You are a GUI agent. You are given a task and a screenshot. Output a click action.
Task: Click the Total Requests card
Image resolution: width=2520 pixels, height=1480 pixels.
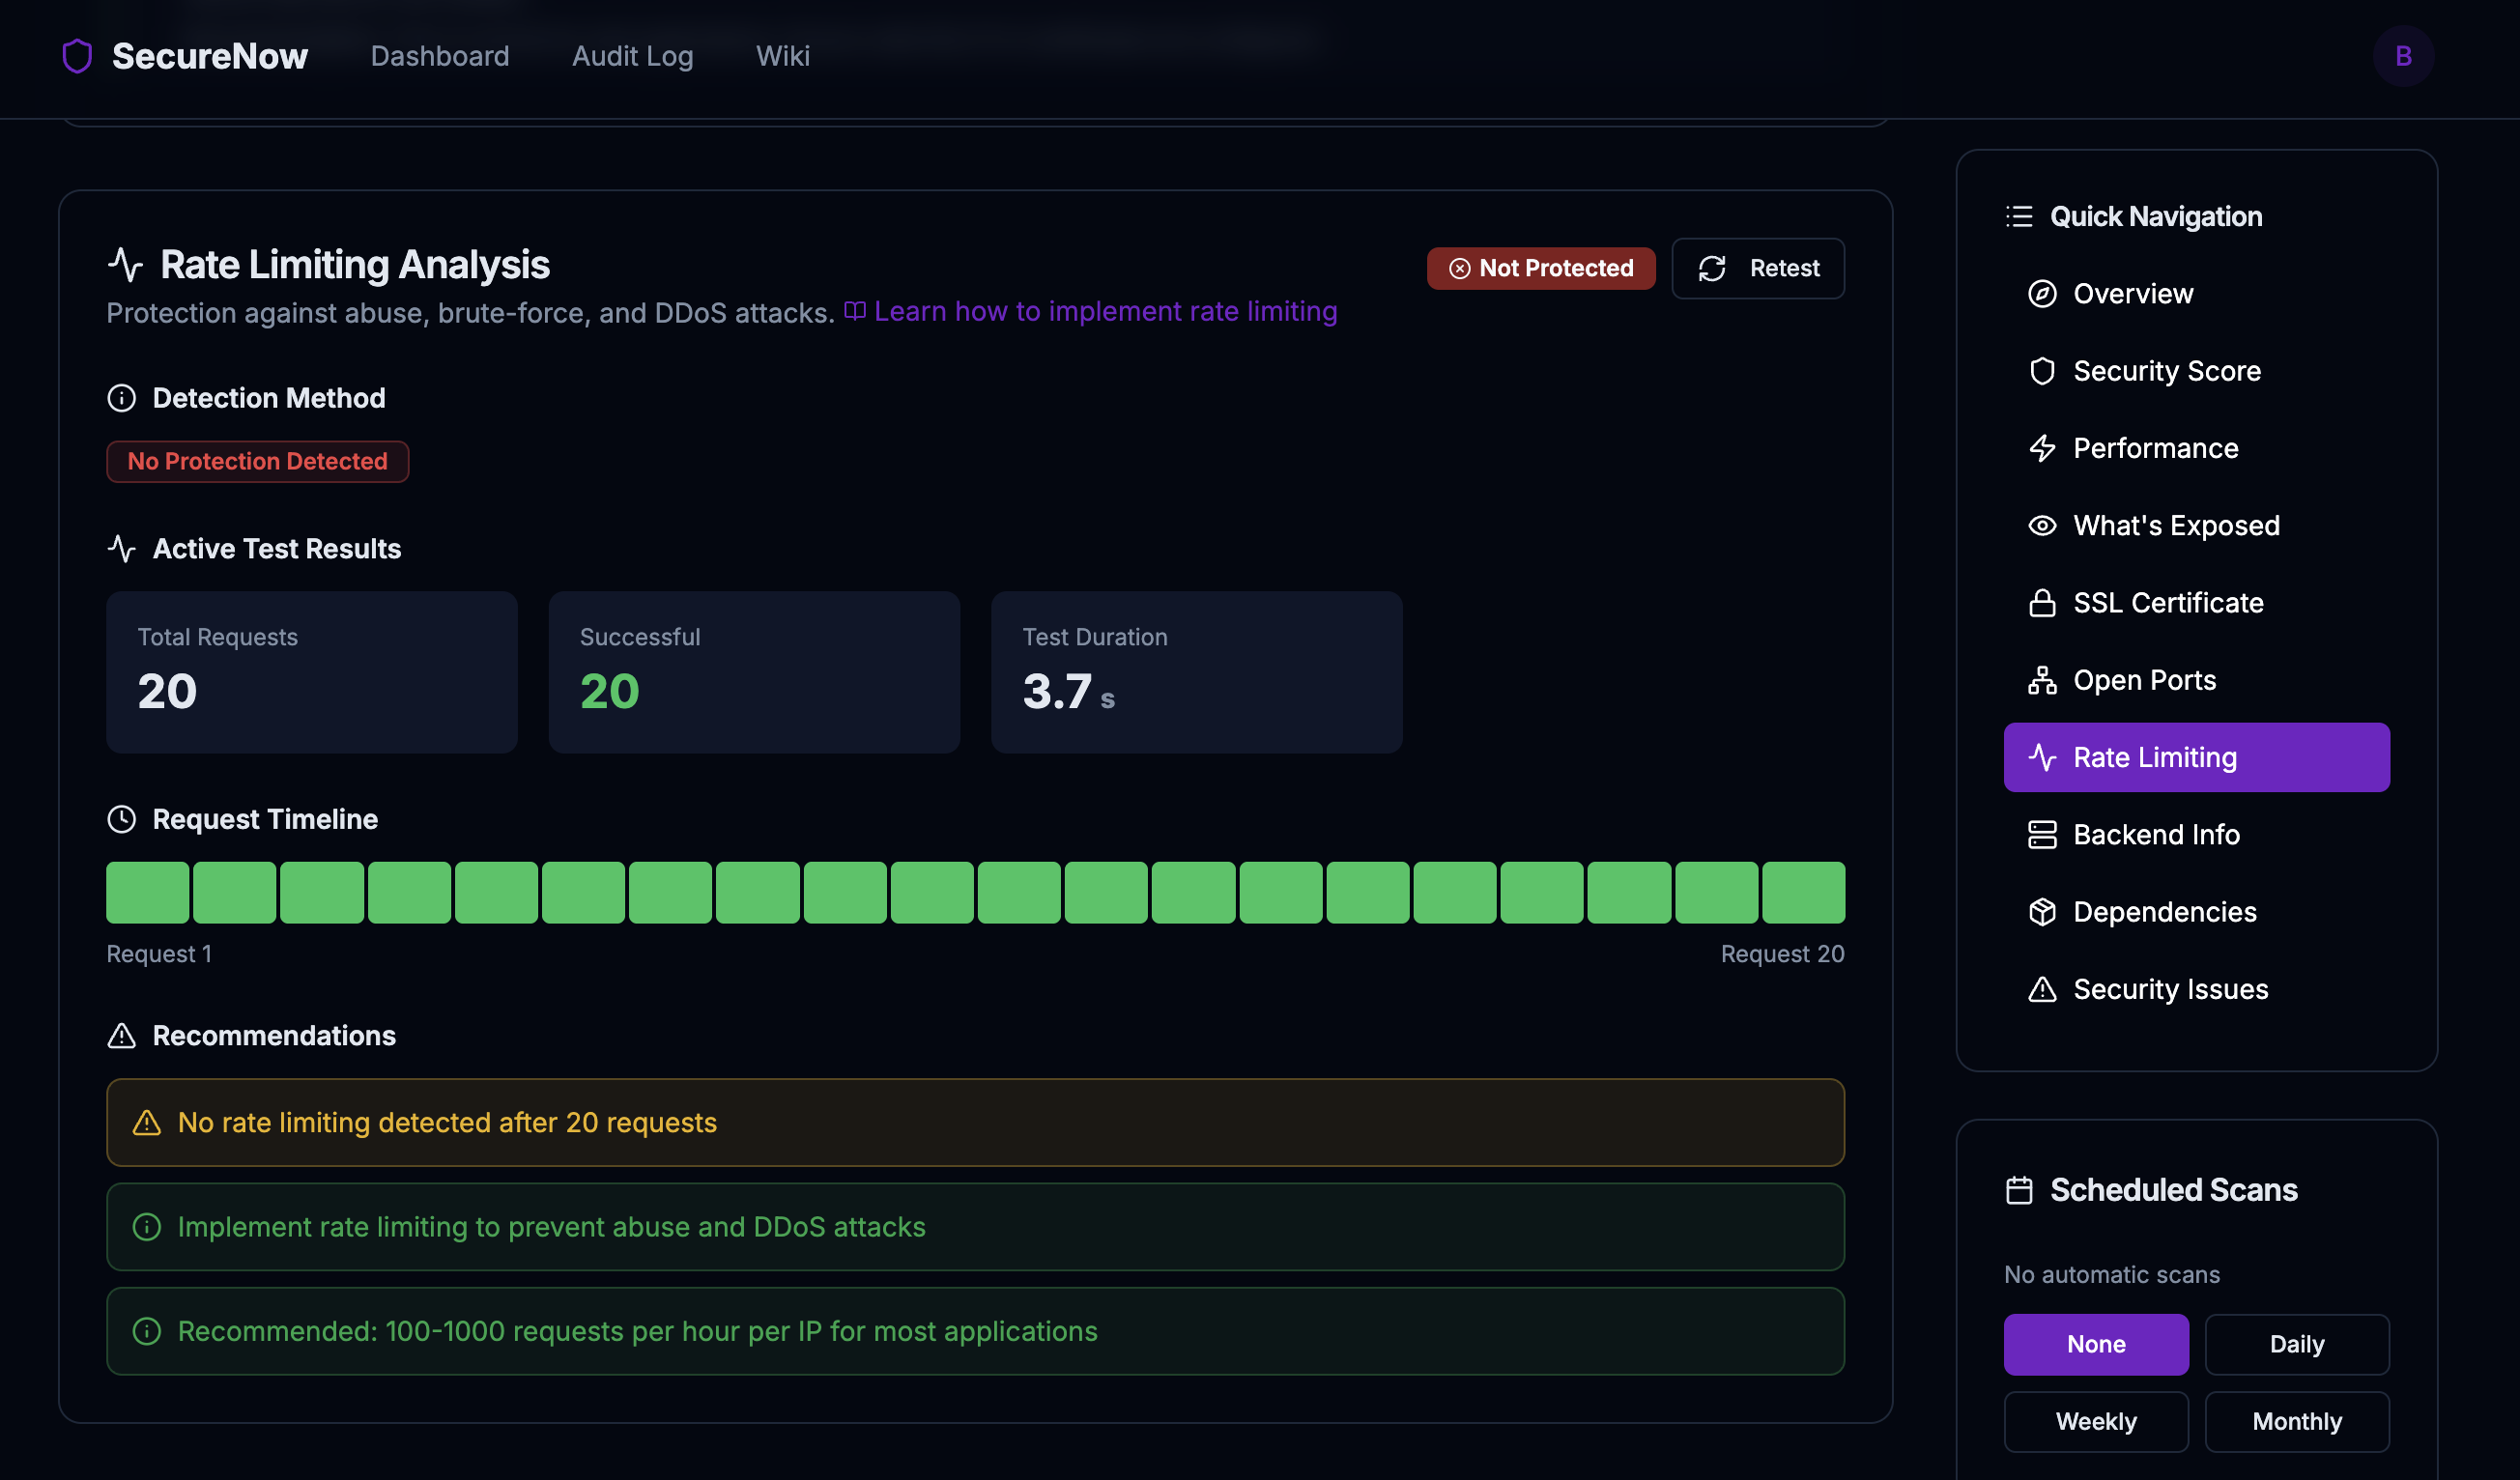click(x=312, y=672)
